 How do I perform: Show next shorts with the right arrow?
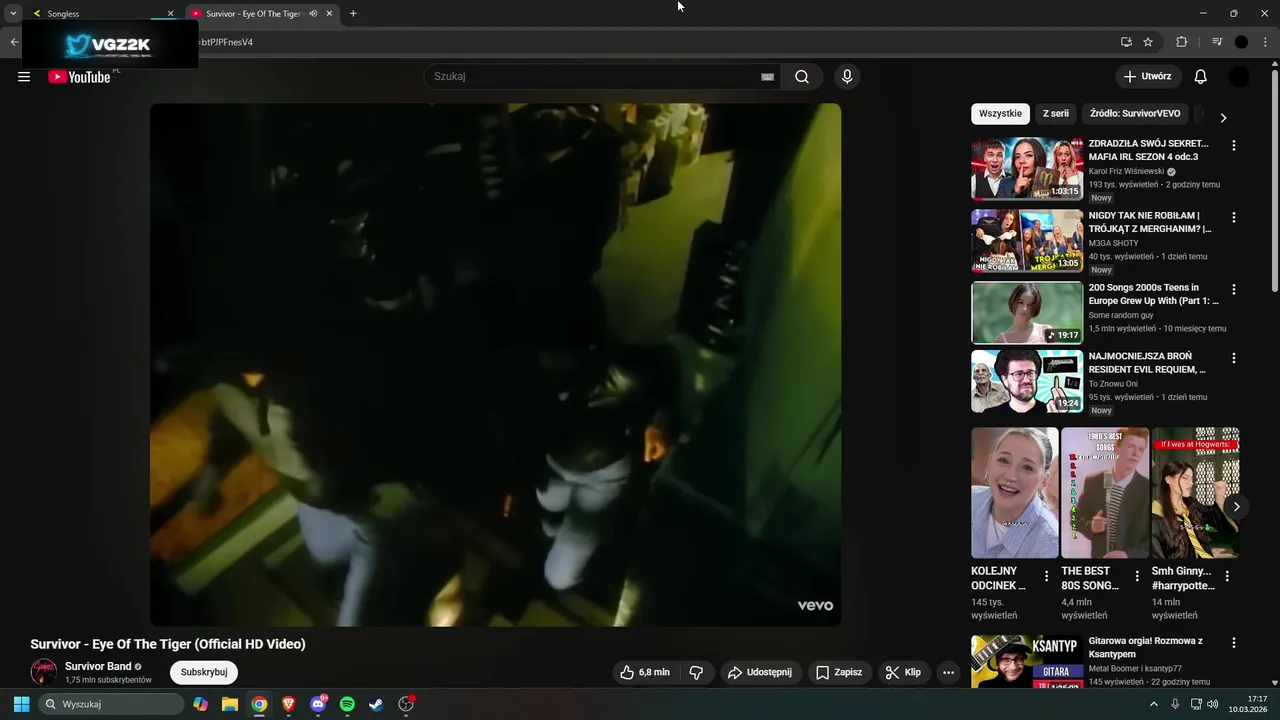tap(1236, 507)
